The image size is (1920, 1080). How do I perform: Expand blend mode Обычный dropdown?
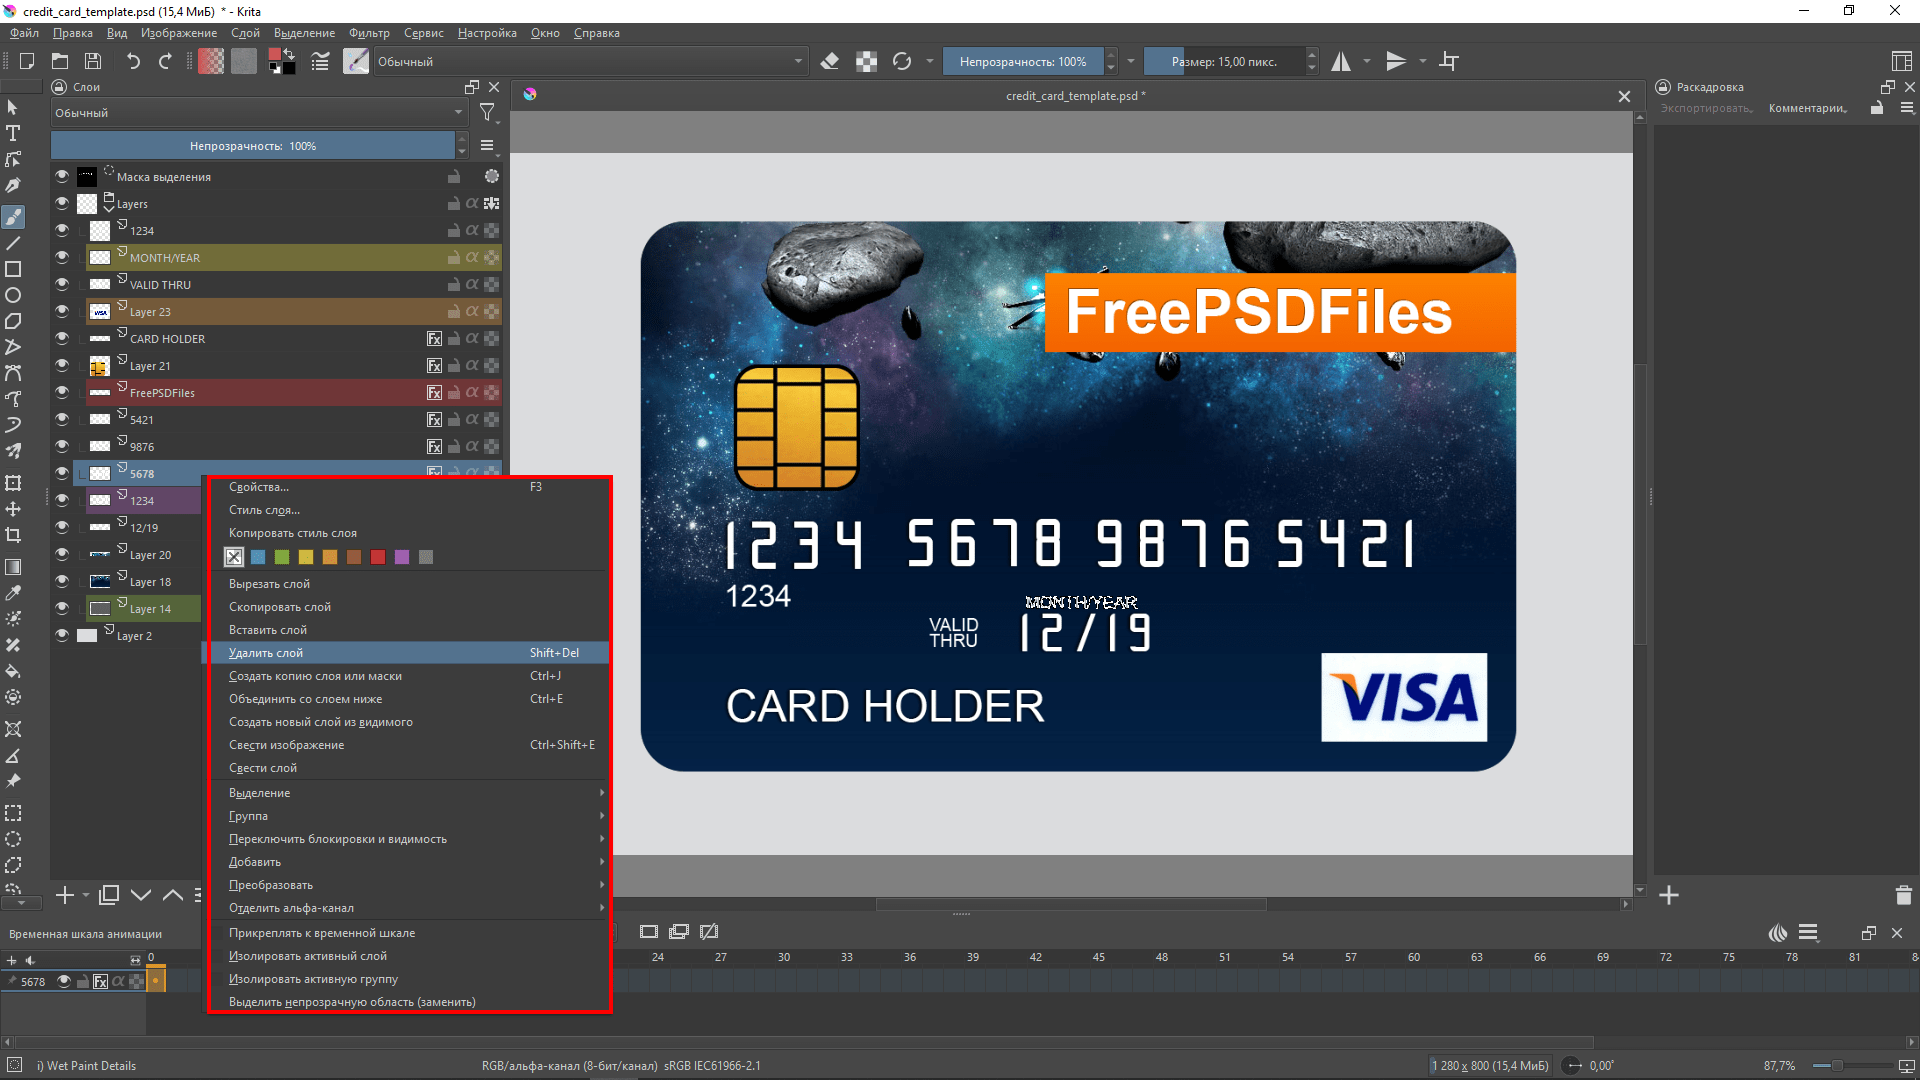click(258, 112)
